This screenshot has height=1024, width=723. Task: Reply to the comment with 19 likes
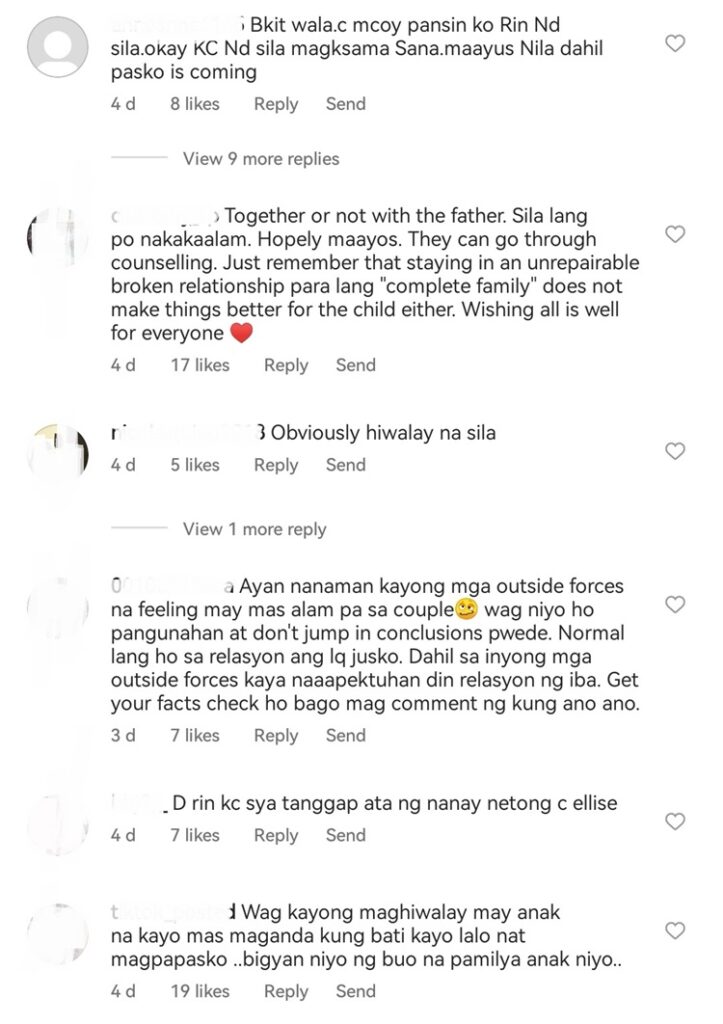tap(285, 992)
